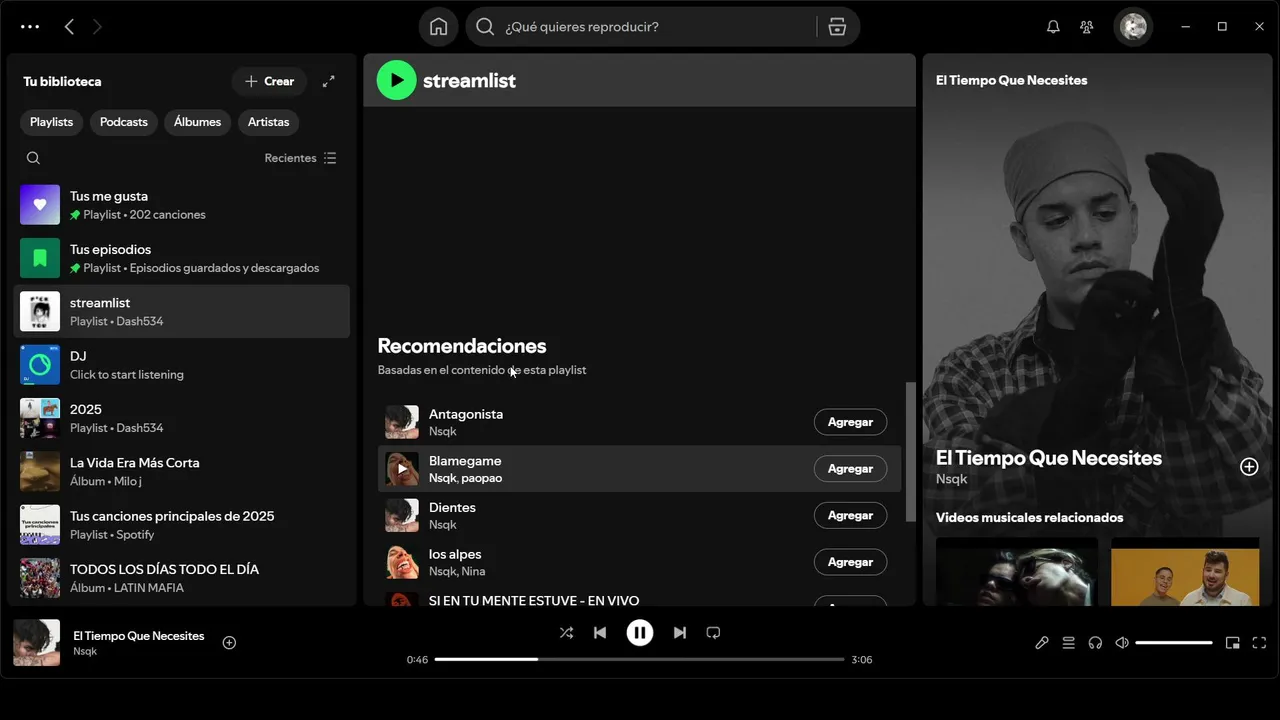Screen dimensions: 1280x720
Task: Open Recientes sort dropdown
Action: click(x=300, y=158)
